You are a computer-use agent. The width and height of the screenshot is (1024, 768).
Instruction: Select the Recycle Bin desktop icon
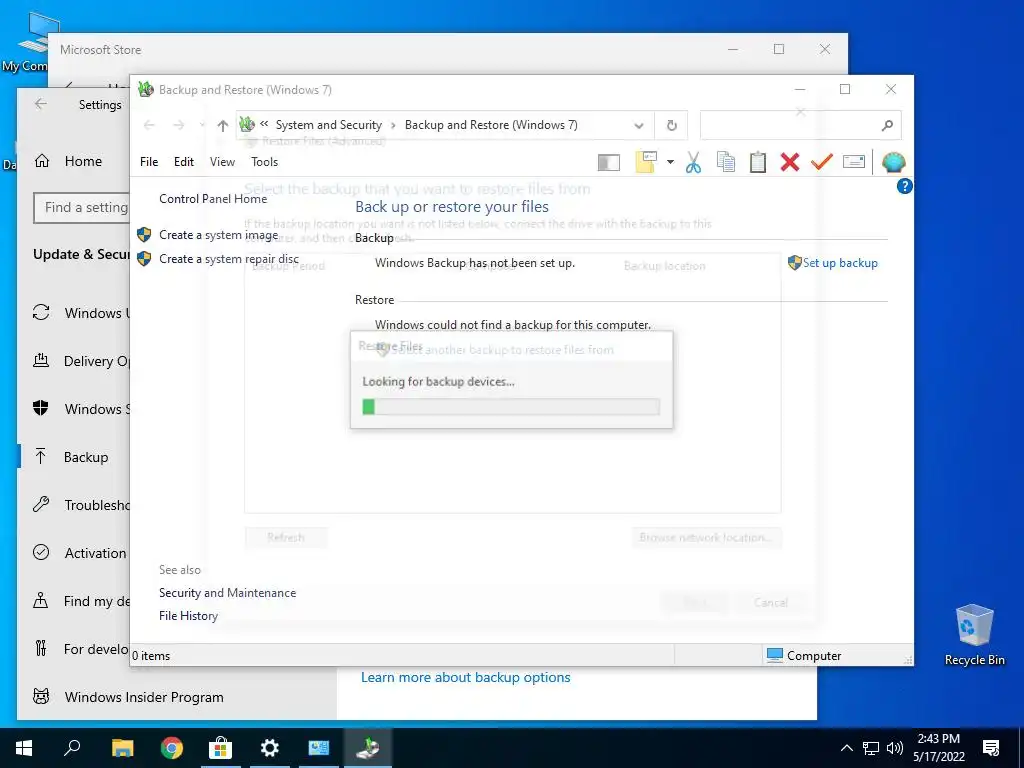point(974,634)
